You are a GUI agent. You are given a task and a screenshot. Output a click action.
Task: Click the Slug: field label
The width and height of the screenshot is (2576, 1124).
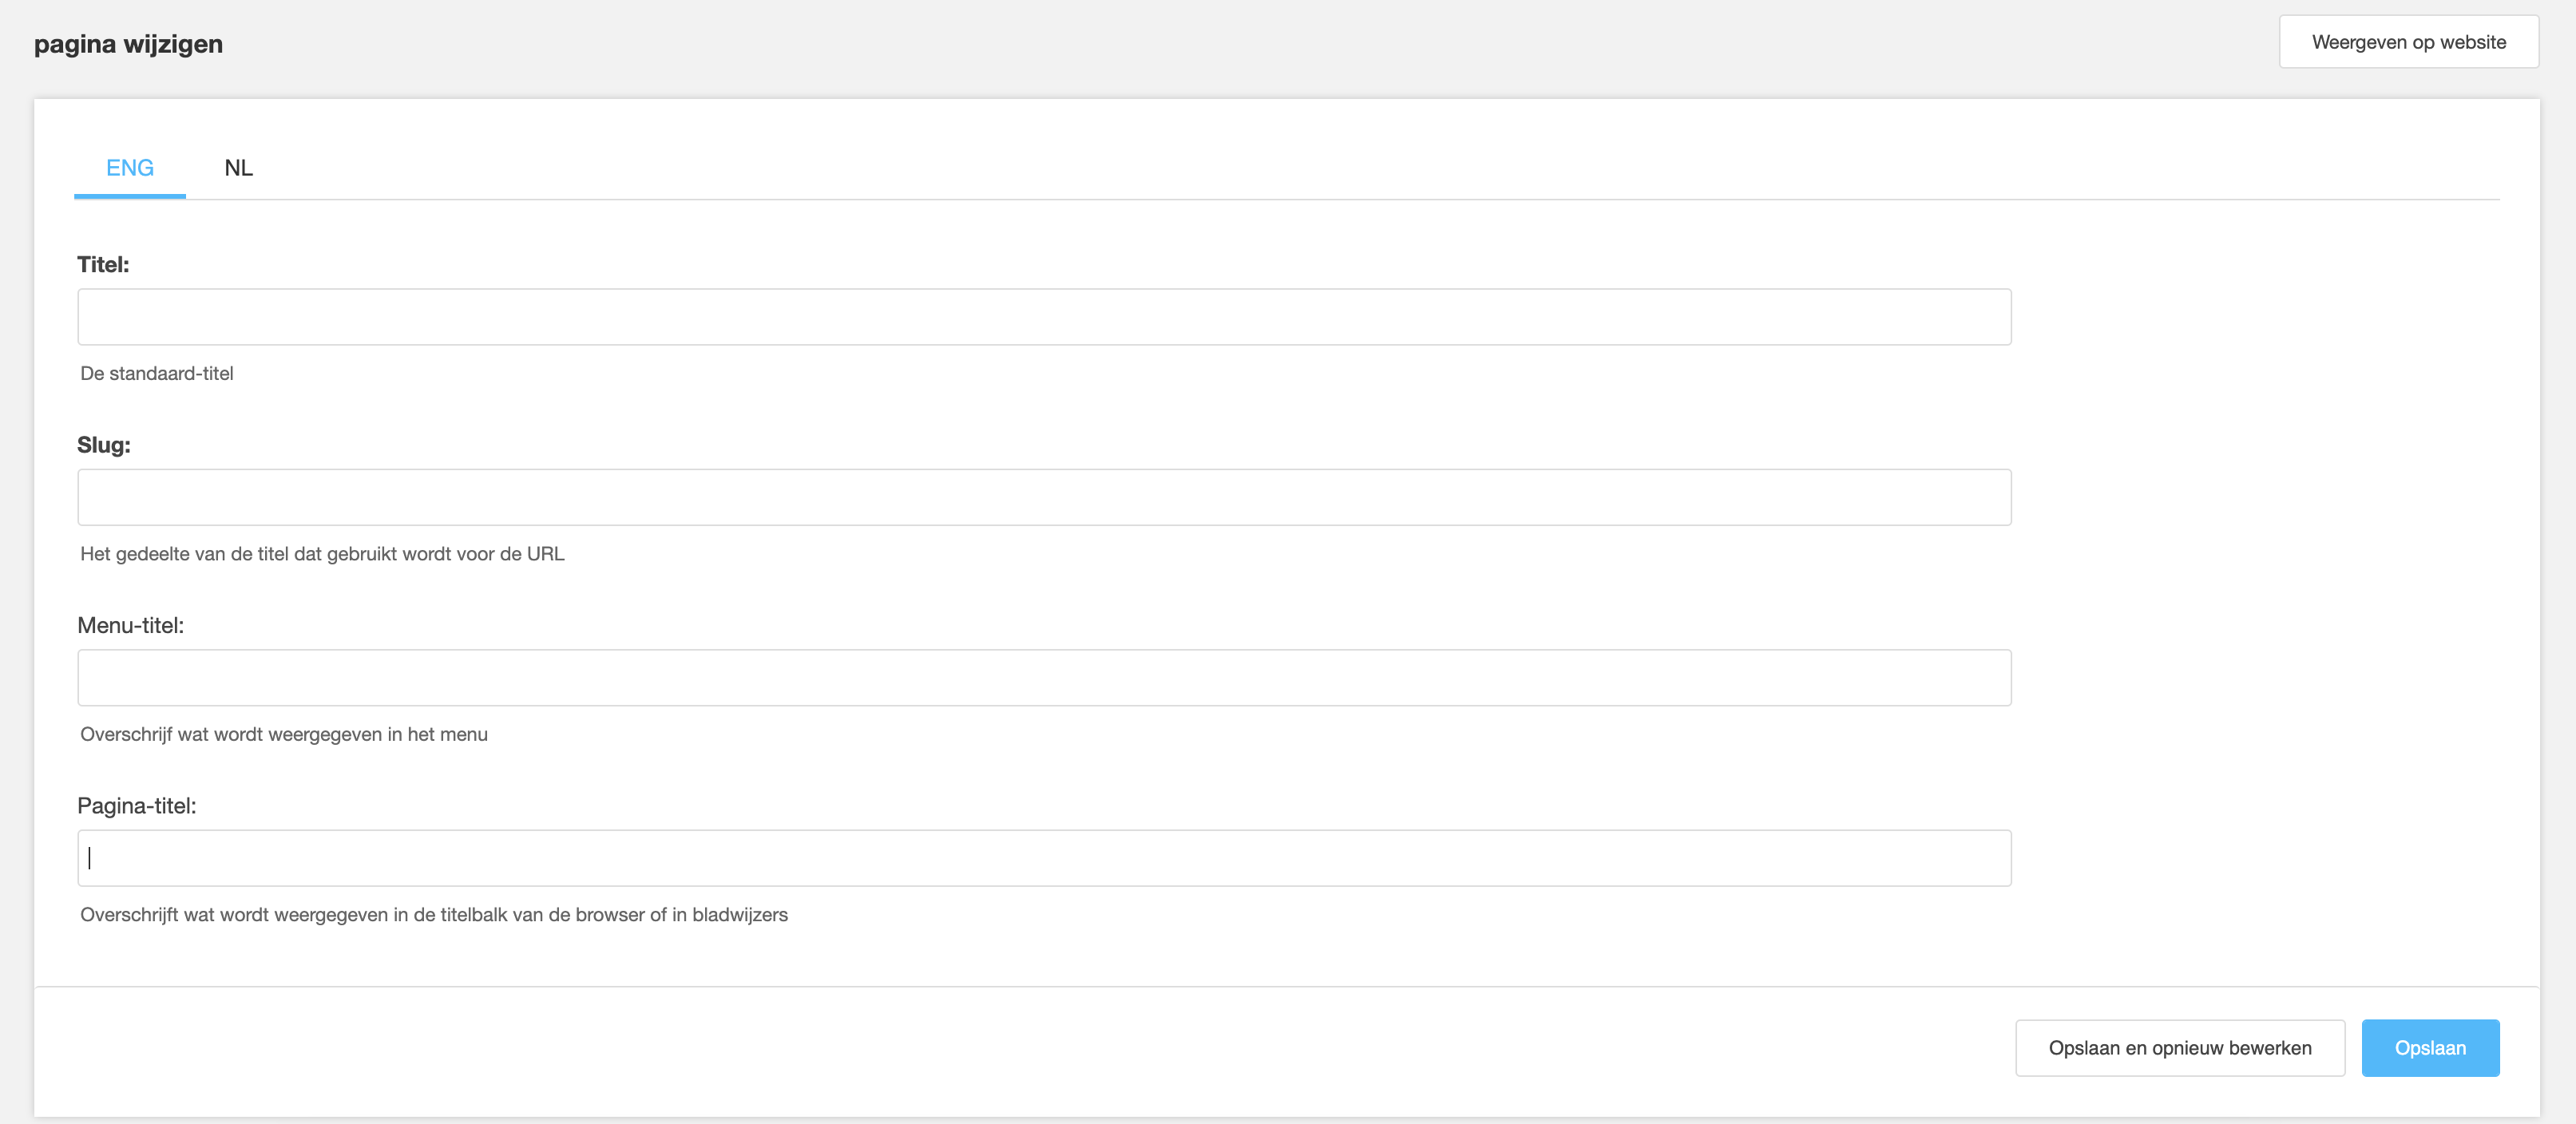pos(104,445)
